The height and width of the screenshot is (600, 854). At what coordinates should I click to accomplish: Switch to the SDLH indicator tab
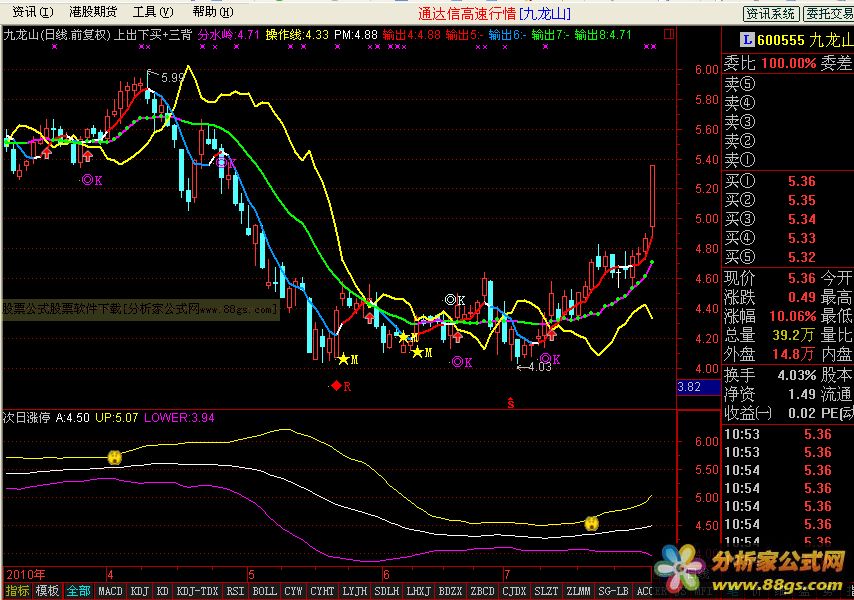(387, 591)
